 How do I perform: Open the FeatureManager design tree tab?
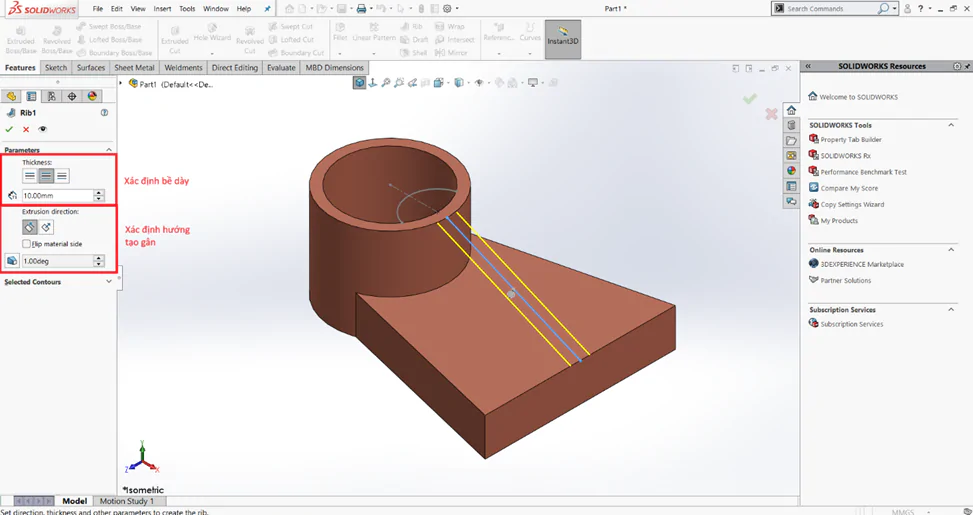[11, 96]
